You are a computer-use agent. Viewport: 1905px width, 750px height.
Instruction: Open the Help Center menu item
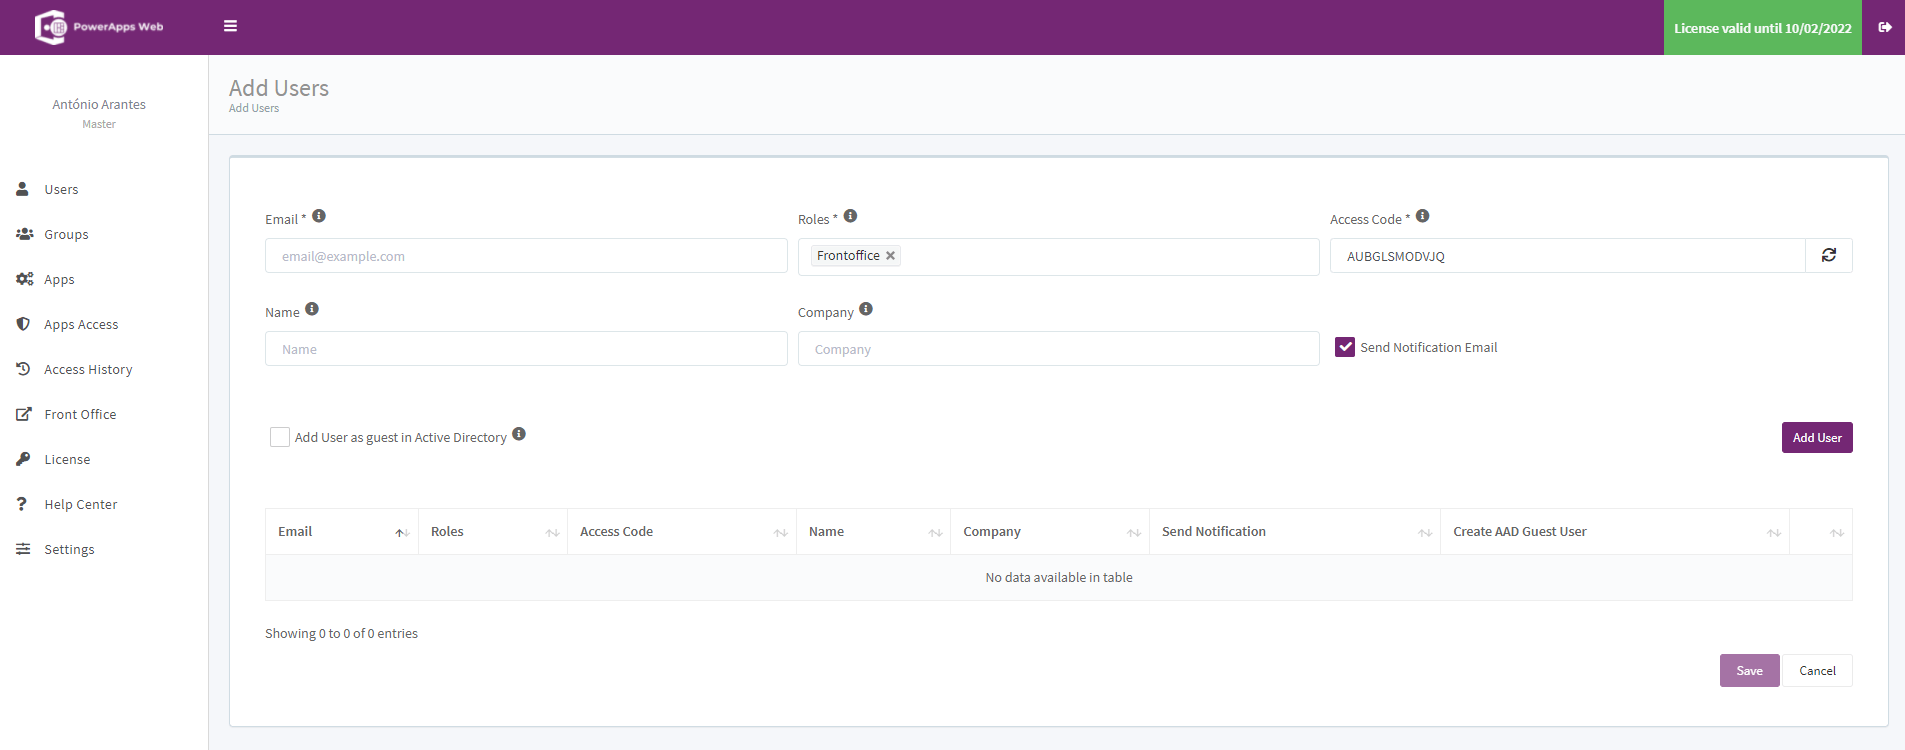pos(81,504)
